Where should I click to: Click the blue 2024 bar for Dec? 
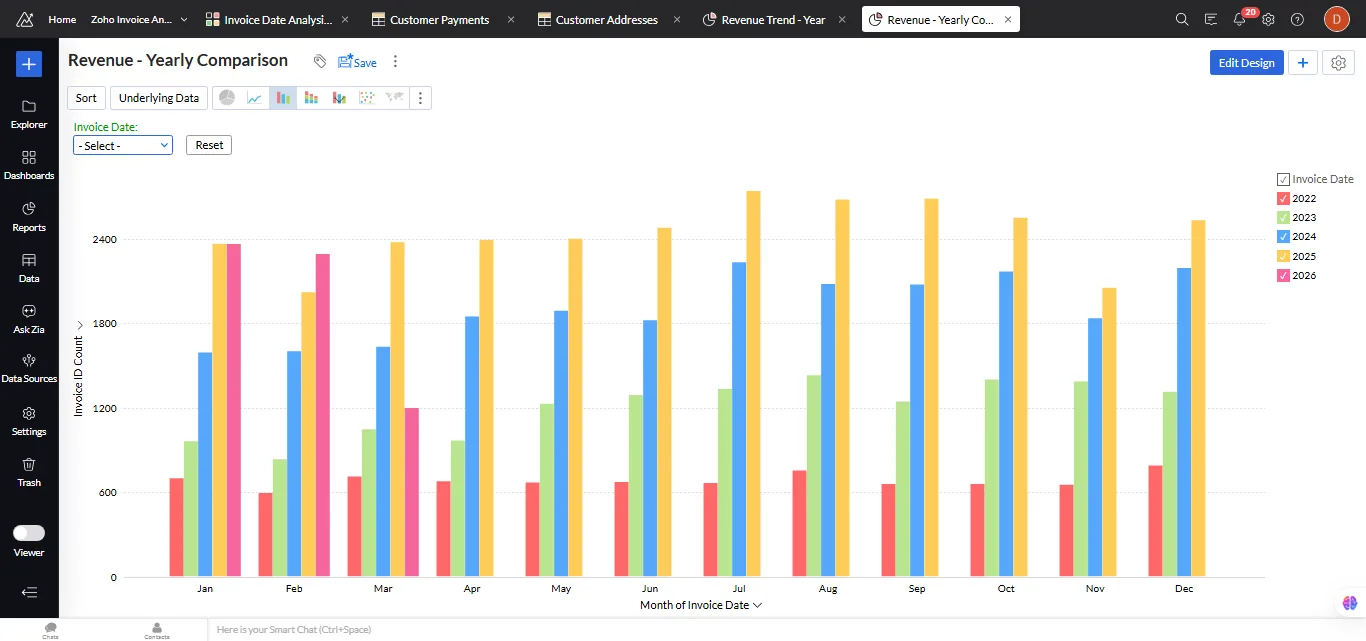1184,422
